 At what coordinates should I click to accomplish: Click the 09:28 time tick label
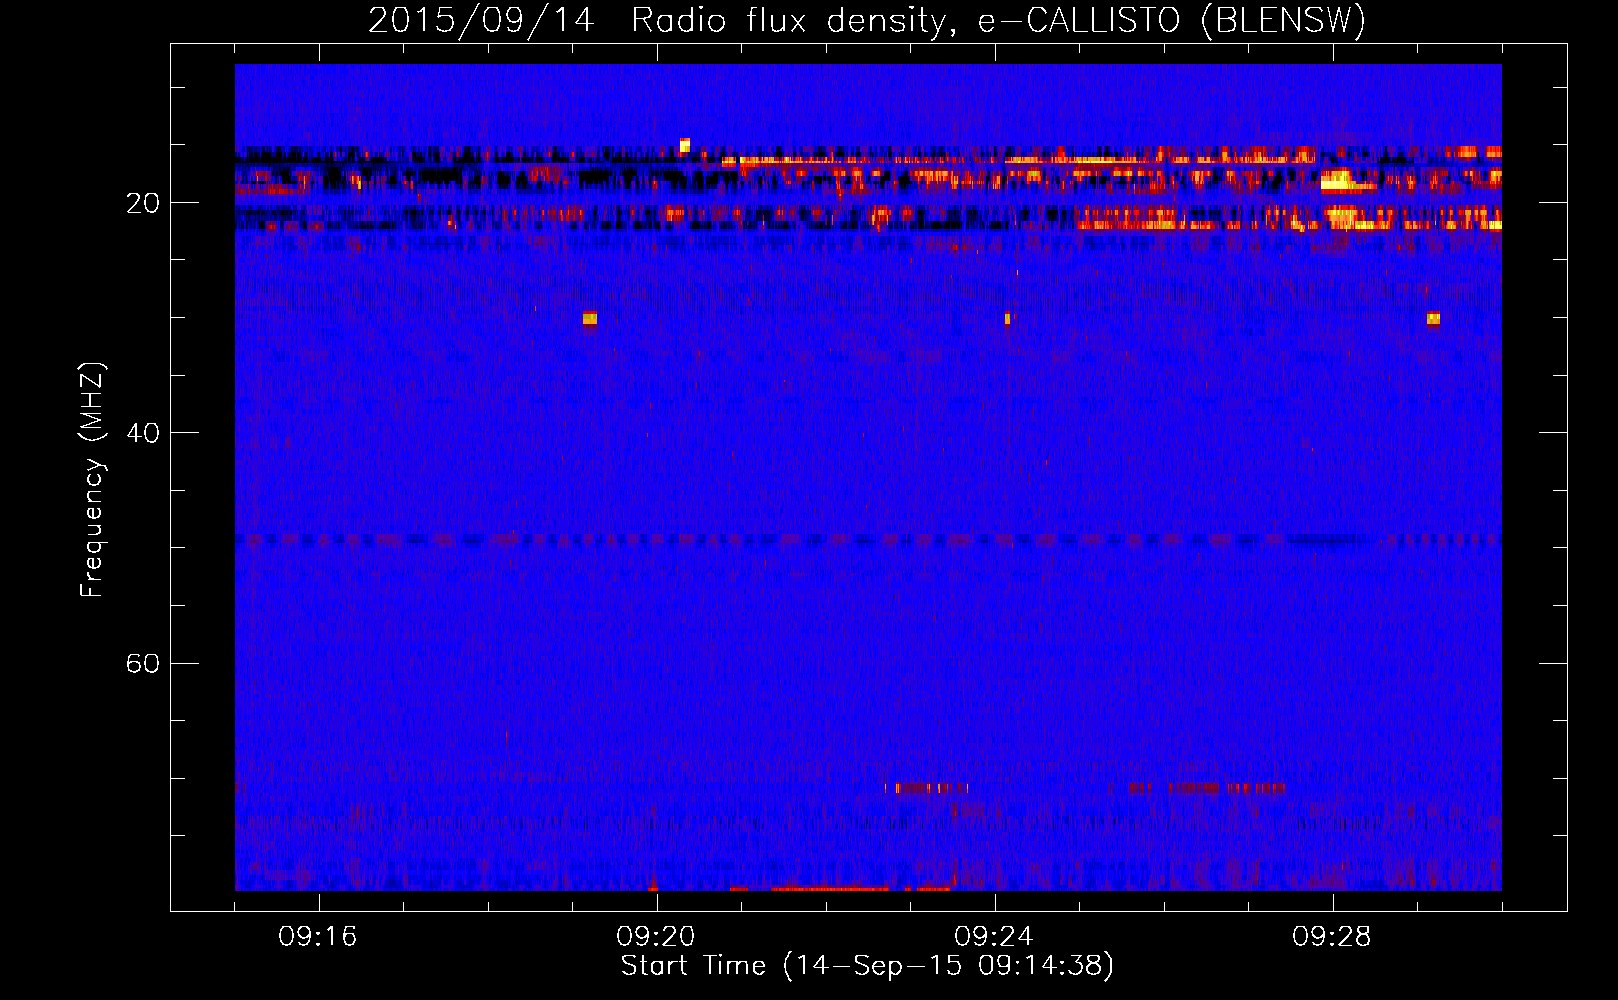tap(1332, 937)
